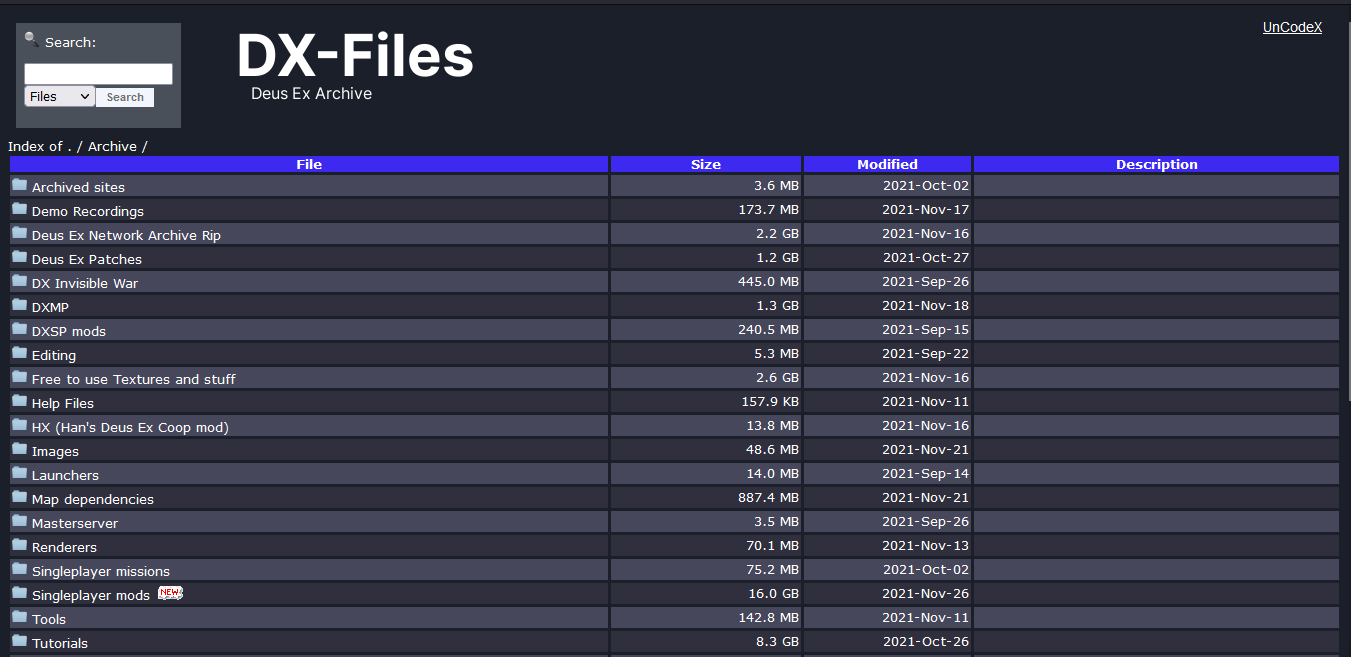This screenshot has height=657, width=1351.
Task: Open Free to use Textures and stuff
Action: [134, 379]
